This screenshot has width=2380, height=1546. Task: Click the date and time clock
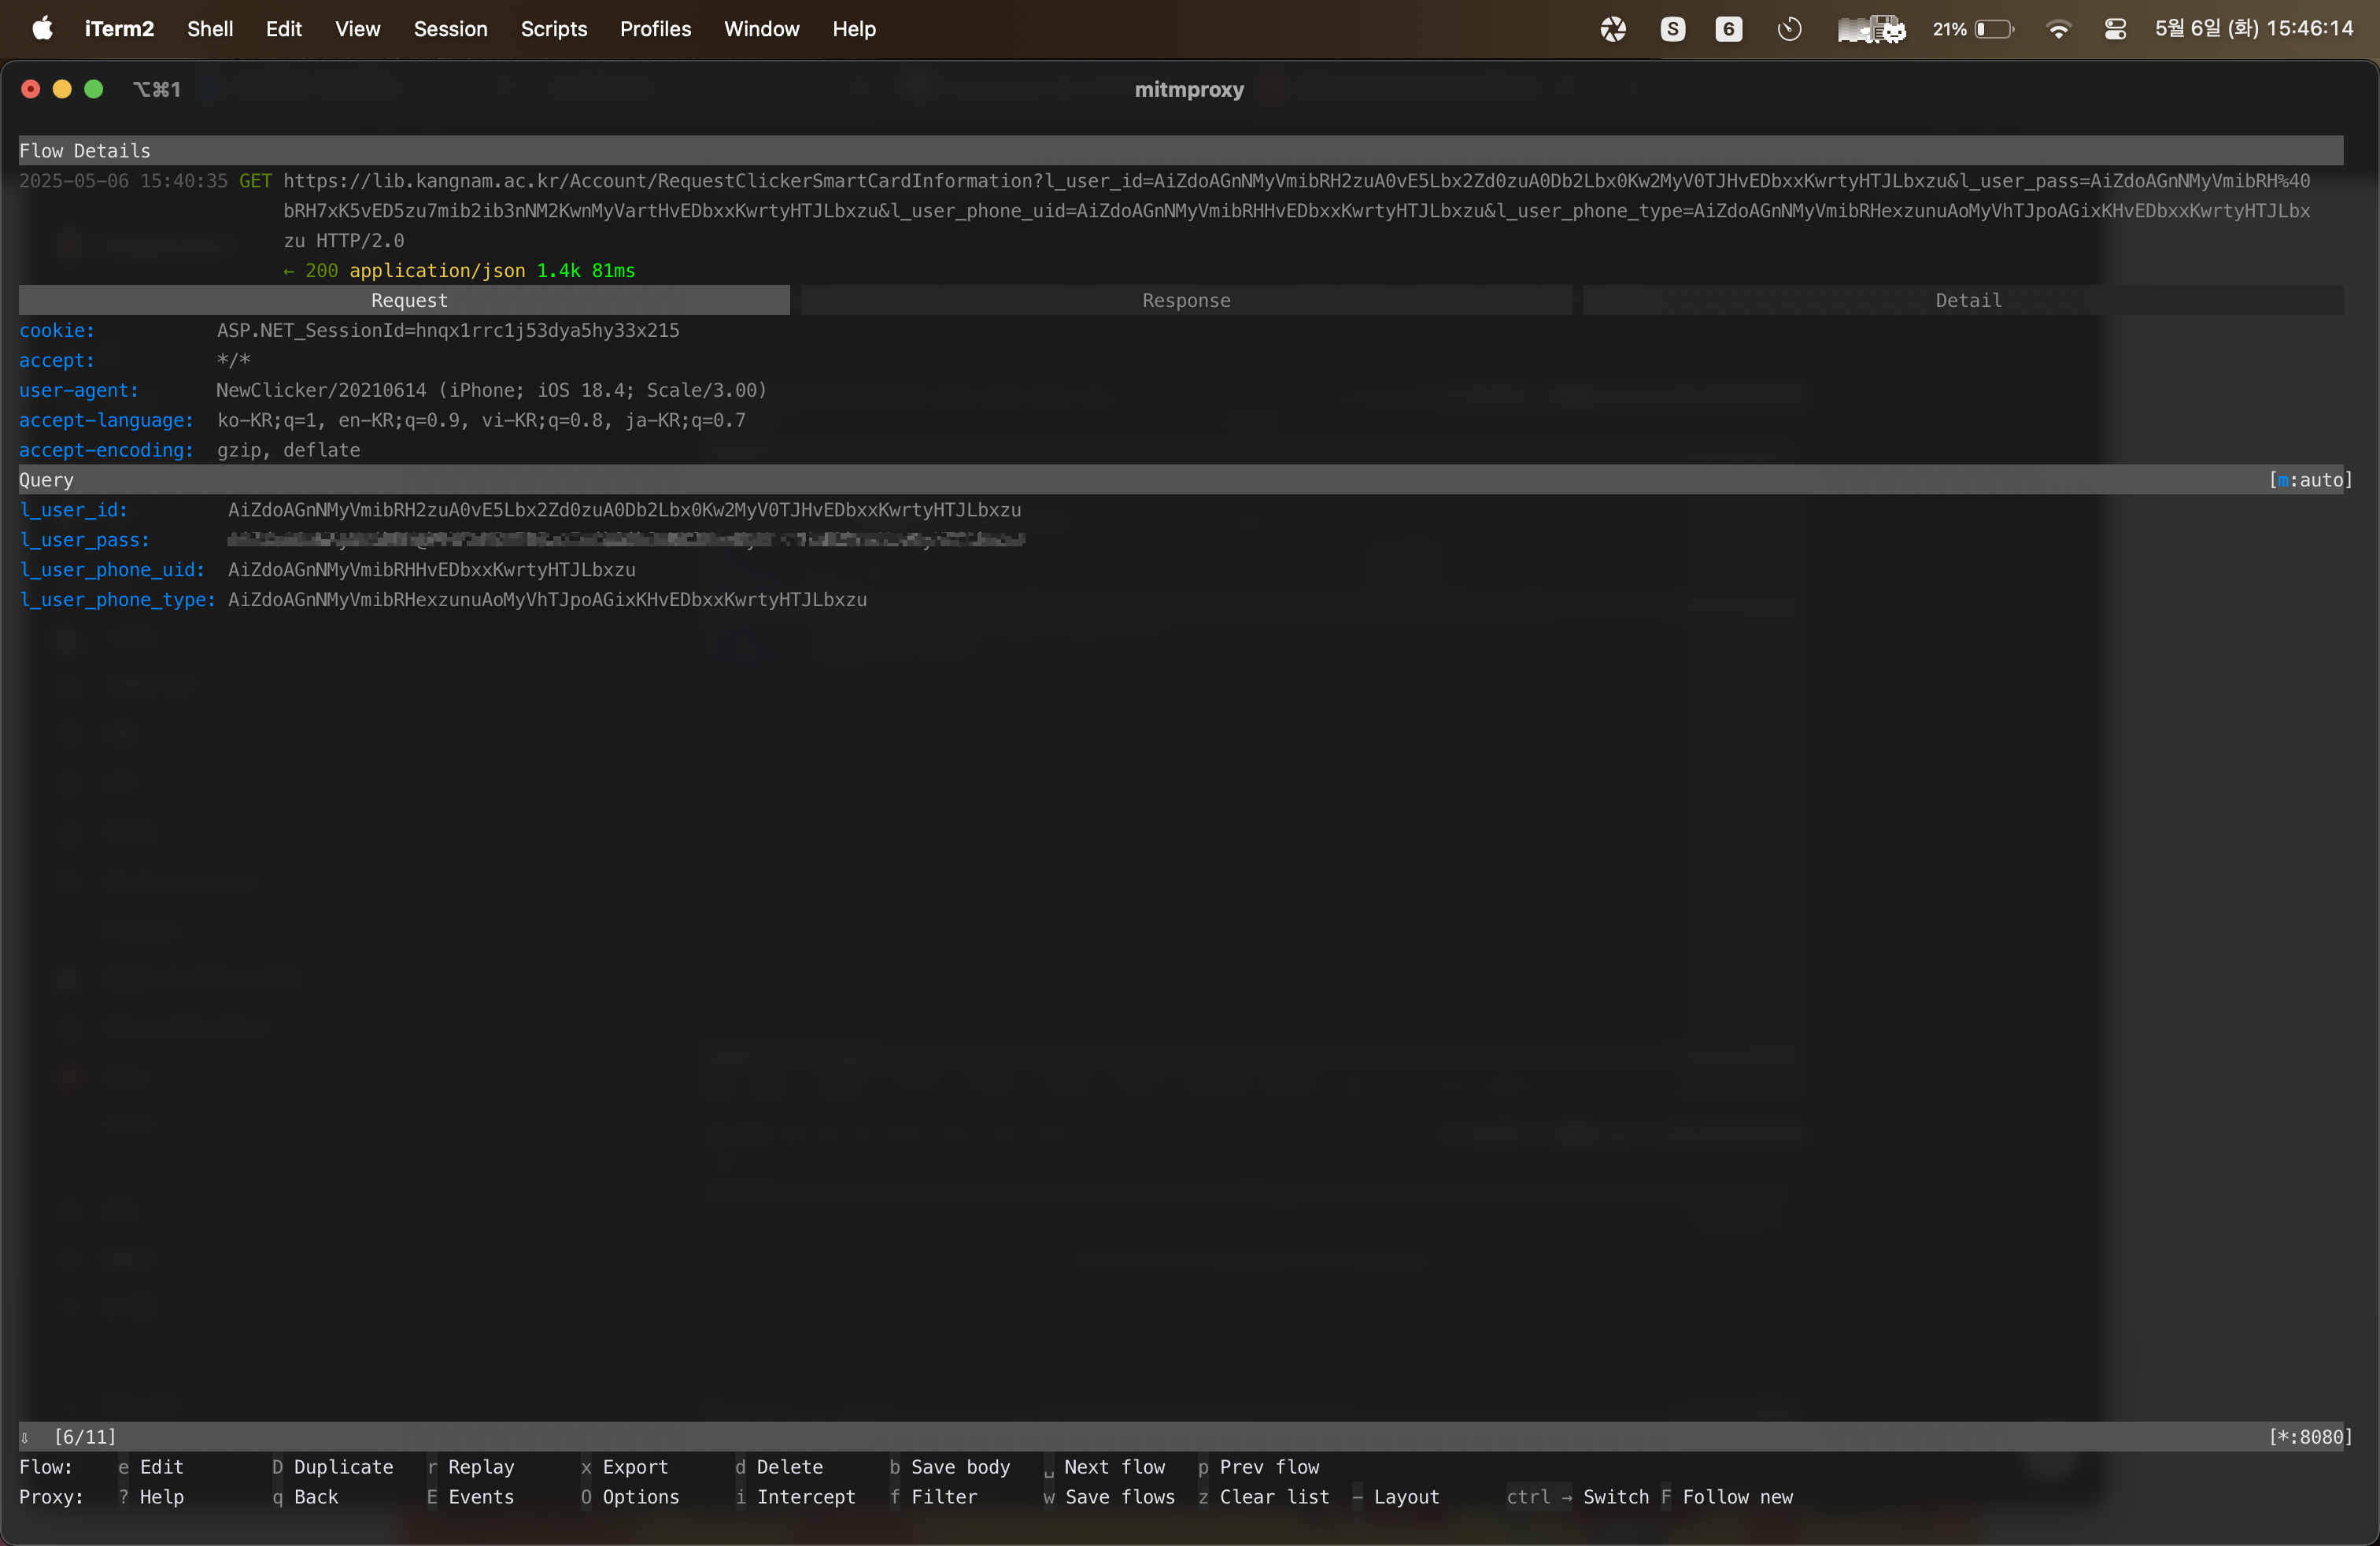coord(2253,29)
